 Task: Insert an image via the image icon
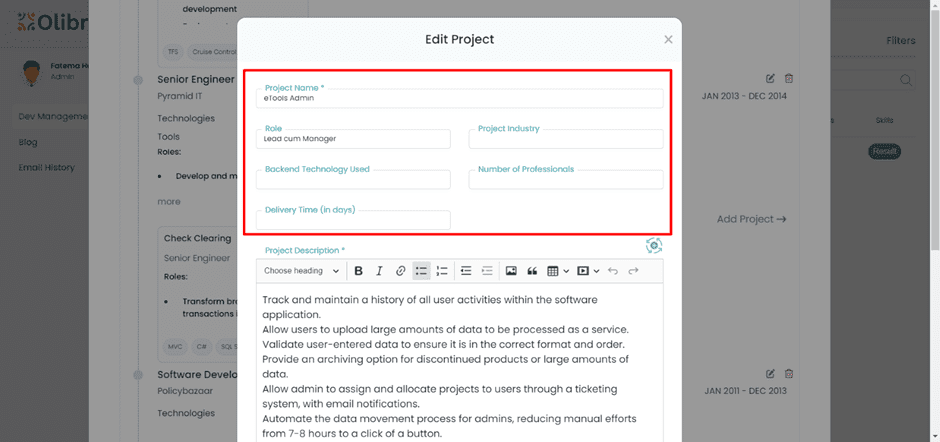511,271
